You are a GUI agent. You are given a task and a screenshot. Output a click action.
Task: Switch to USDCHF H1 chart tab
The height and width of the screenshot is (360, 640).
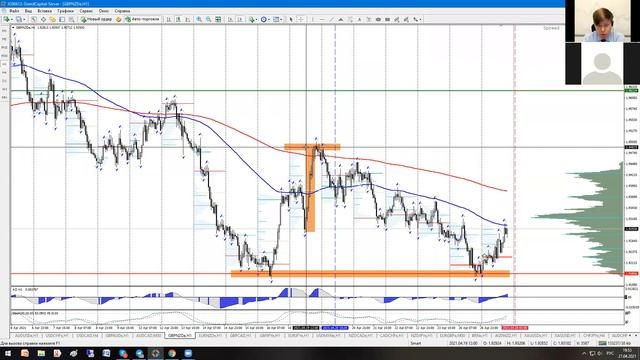click(57, 336)
